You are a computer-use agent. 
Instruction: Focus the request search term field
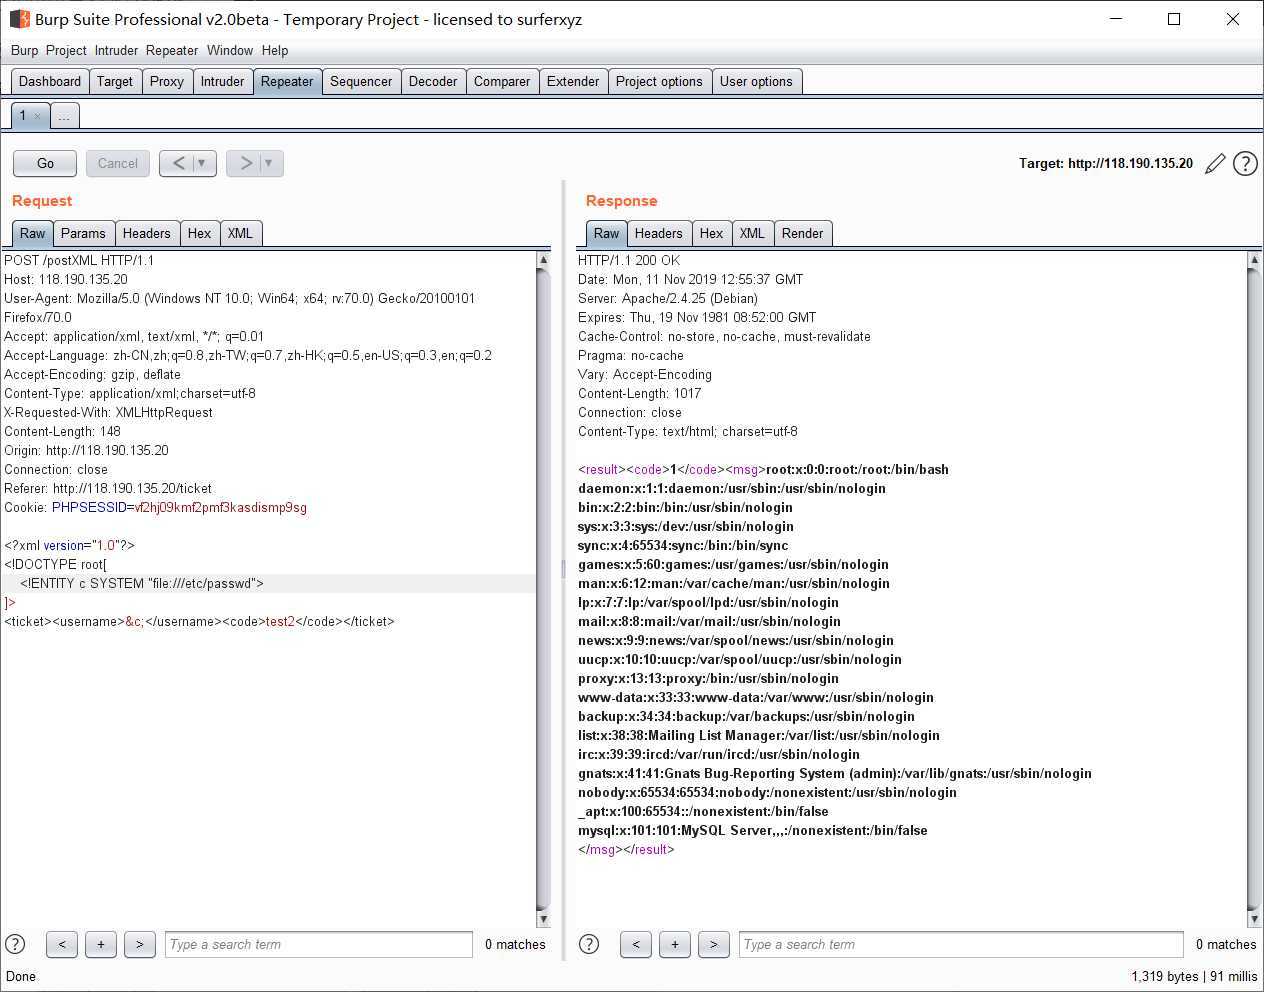[x=319, y=944]
